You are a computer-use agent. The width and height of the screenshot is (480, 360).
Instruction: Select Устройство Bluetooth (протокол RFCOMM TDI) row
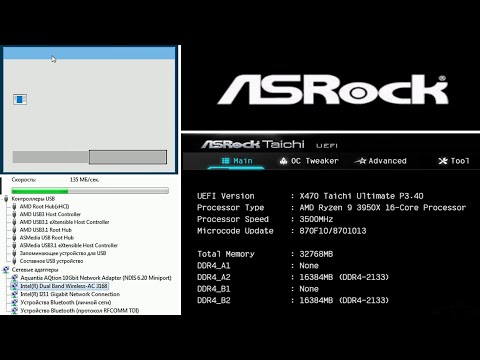pos(80,311)
